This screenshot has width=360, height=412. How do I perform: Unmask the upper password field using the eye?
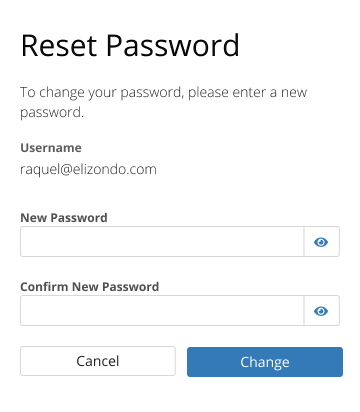tap(322, 242)
